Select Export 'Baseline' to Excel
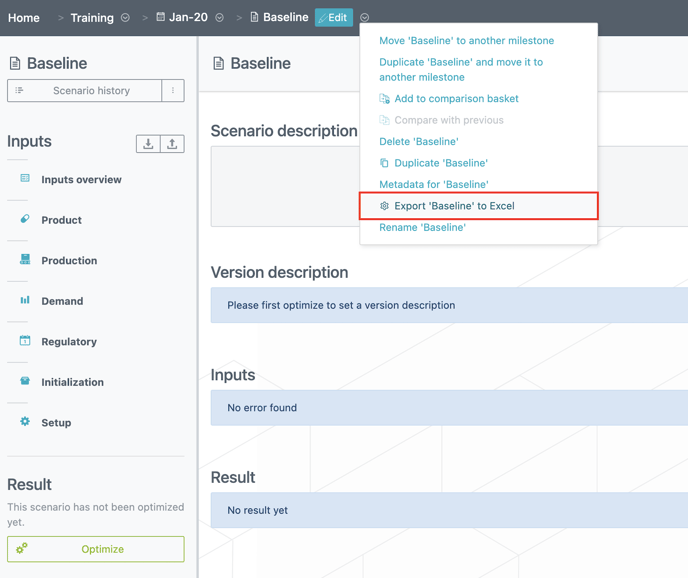The width and height of the screenshot is (688, 578). [454, 206]
